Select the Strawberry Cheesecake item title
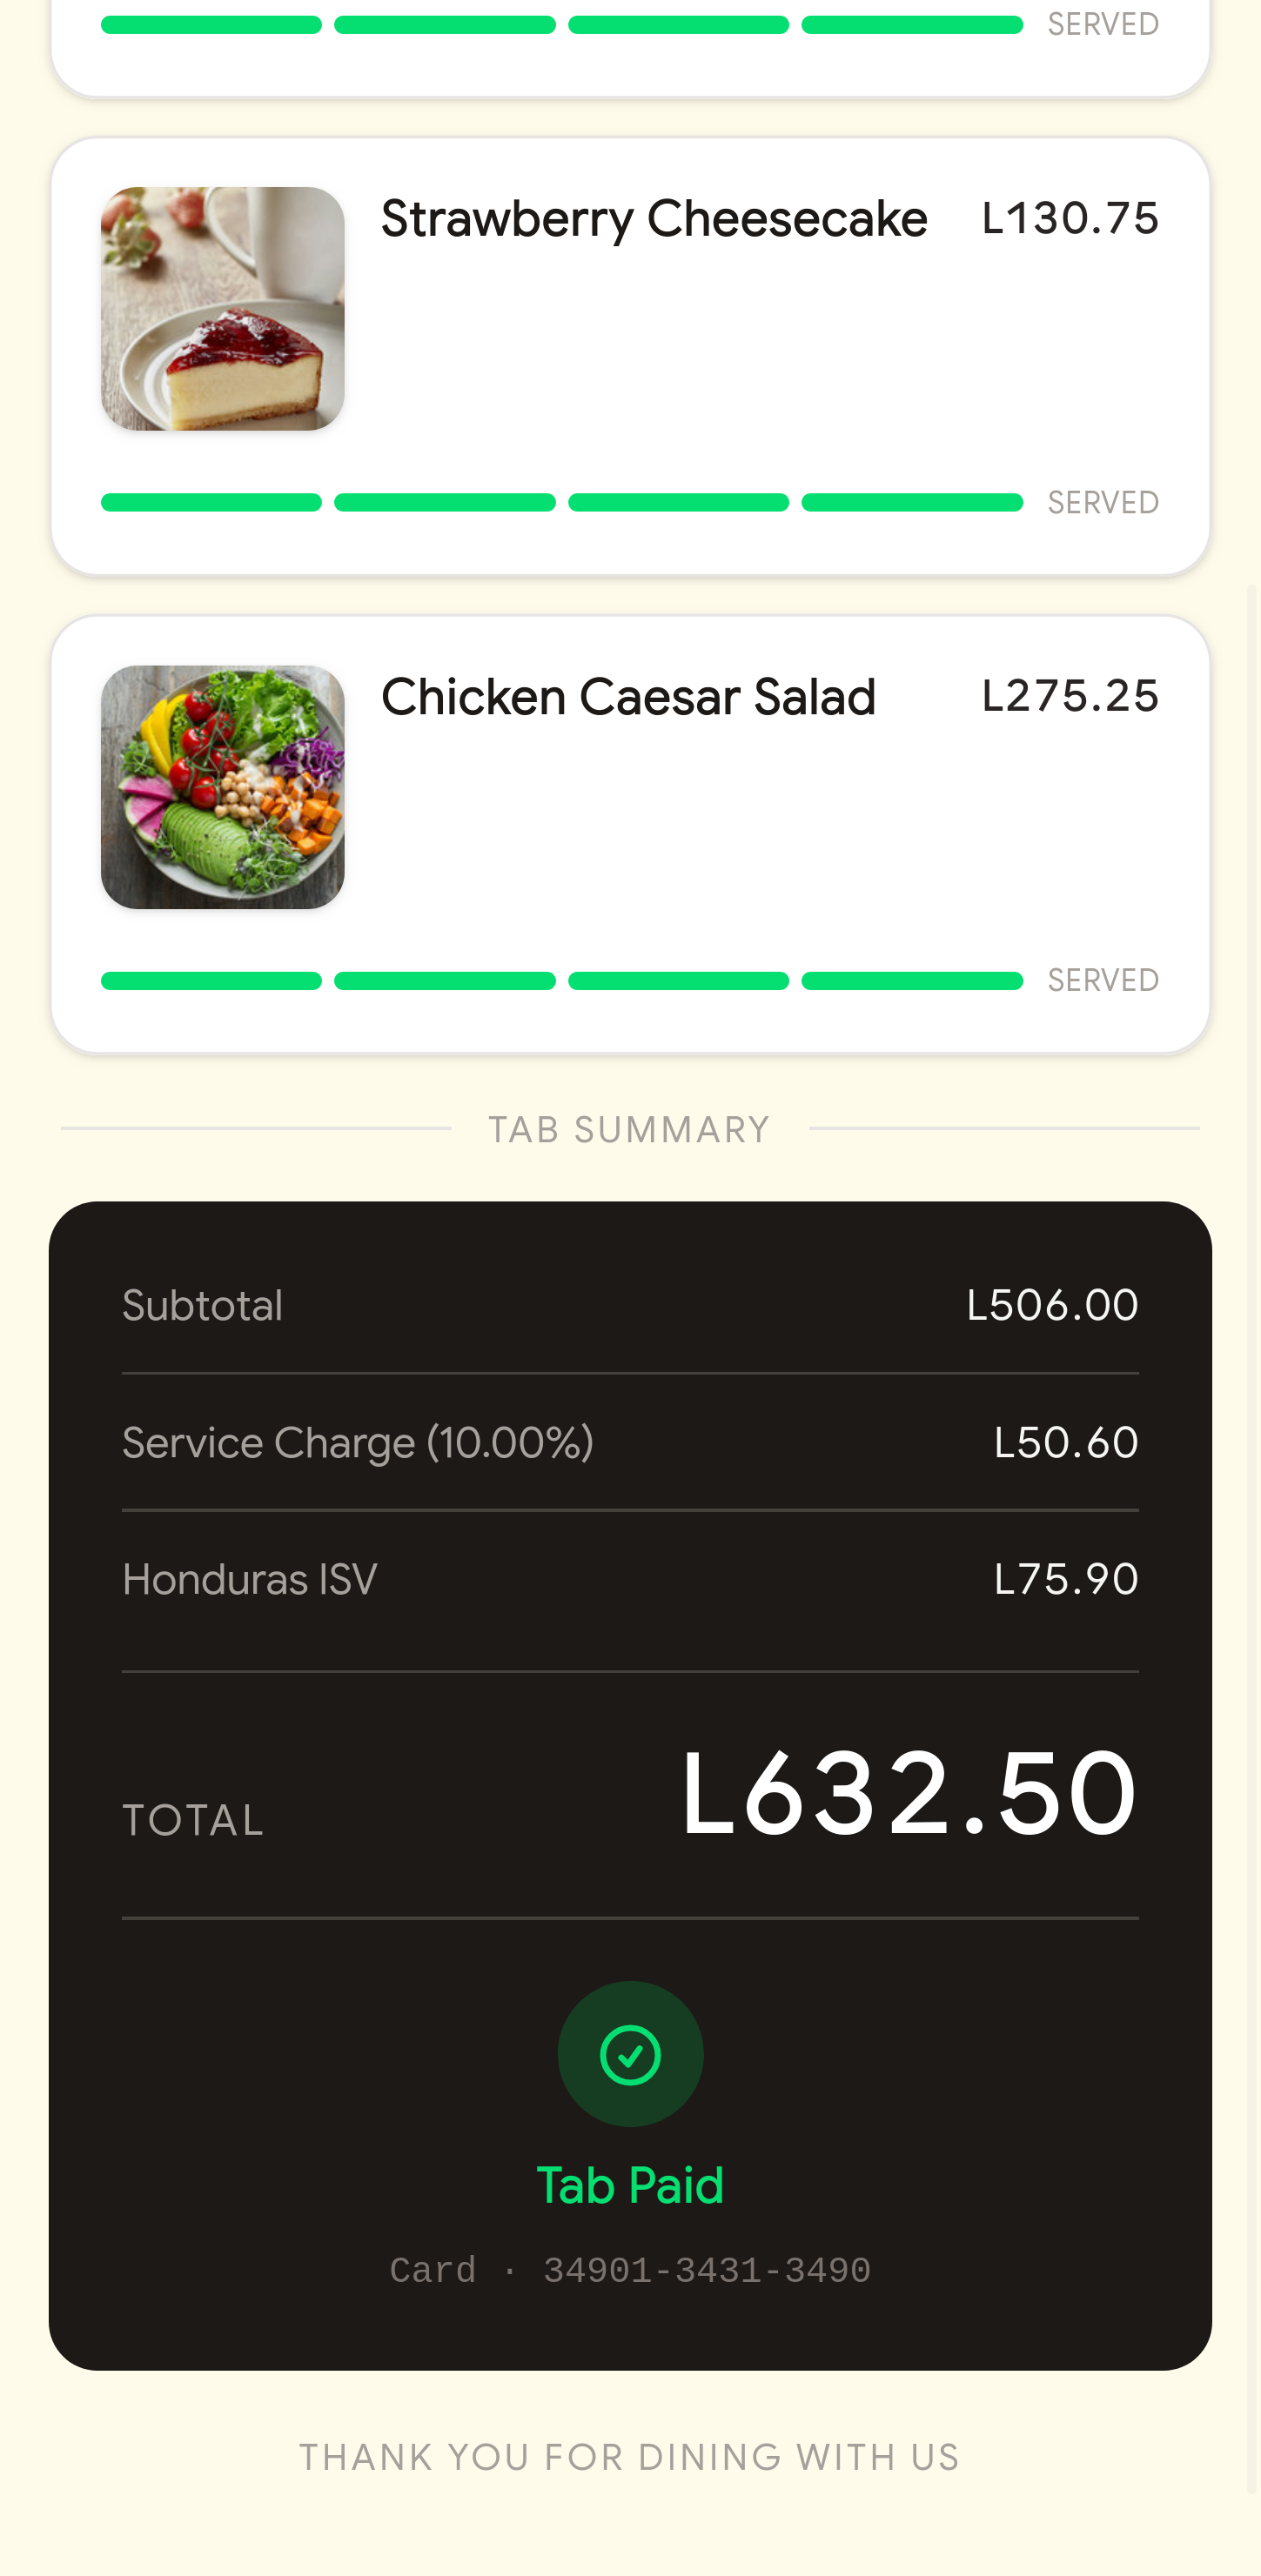The height and width of the screenshot is (2576, 1261). (653, 219)
